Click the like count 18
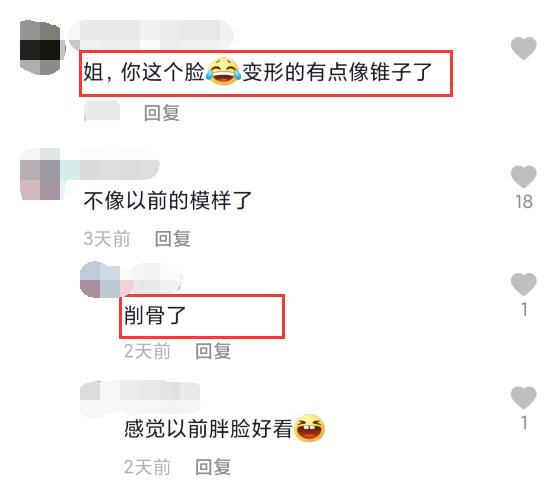The width and height of the screenshot is (554, 499). [x=524, y=202]
